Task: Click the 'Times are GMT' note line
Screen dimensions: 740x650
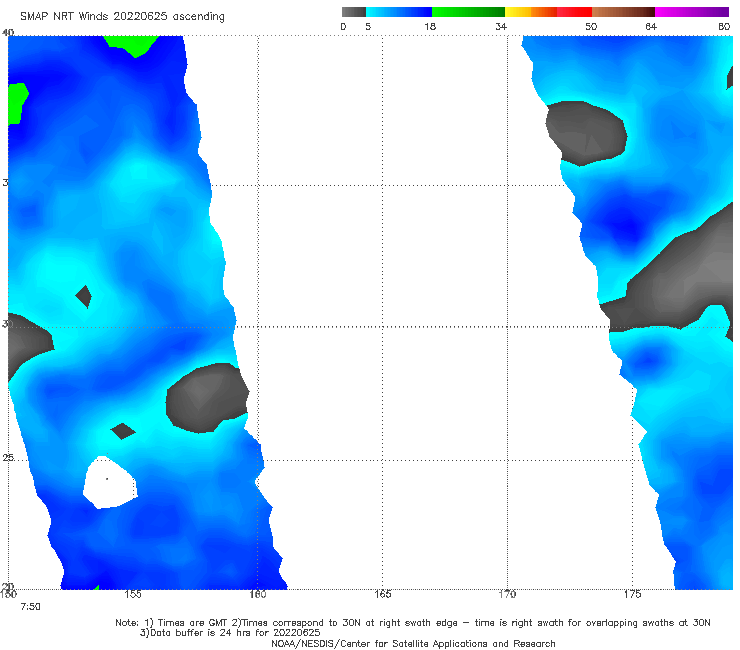Action: (413, 623)
